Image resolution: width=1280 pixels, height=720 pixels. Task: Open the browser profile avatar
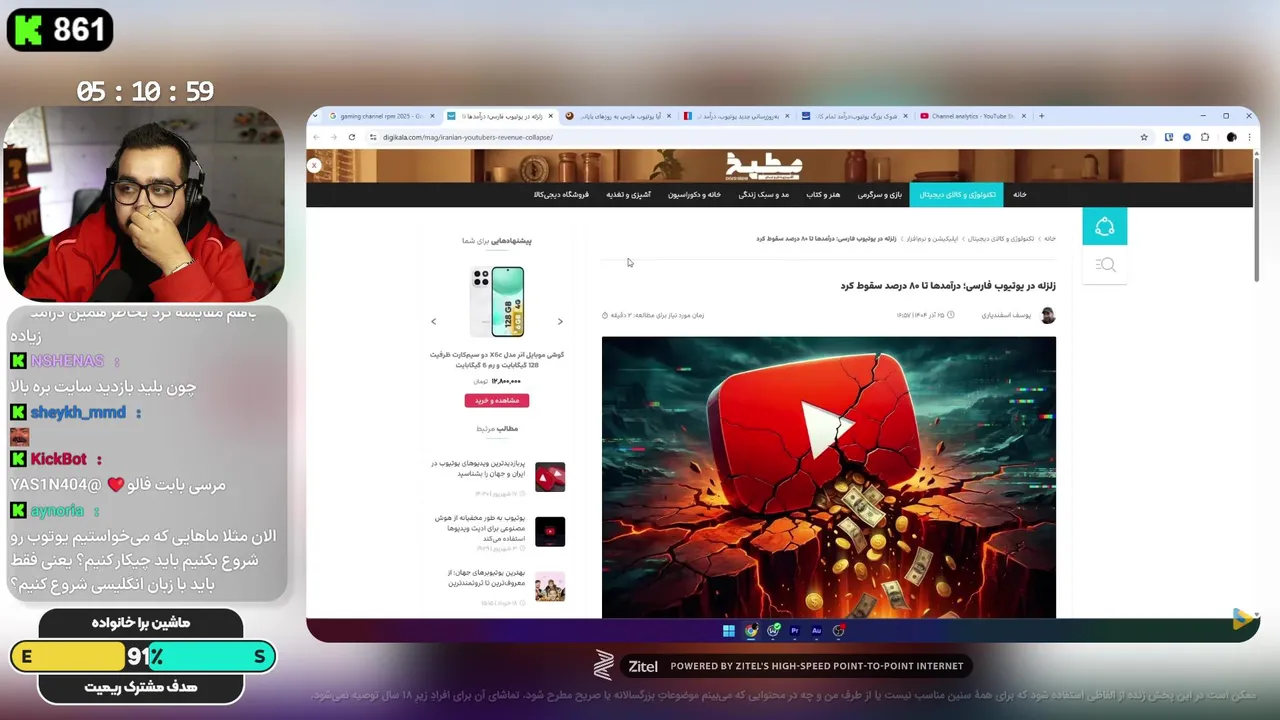[x=1231, y=137]
